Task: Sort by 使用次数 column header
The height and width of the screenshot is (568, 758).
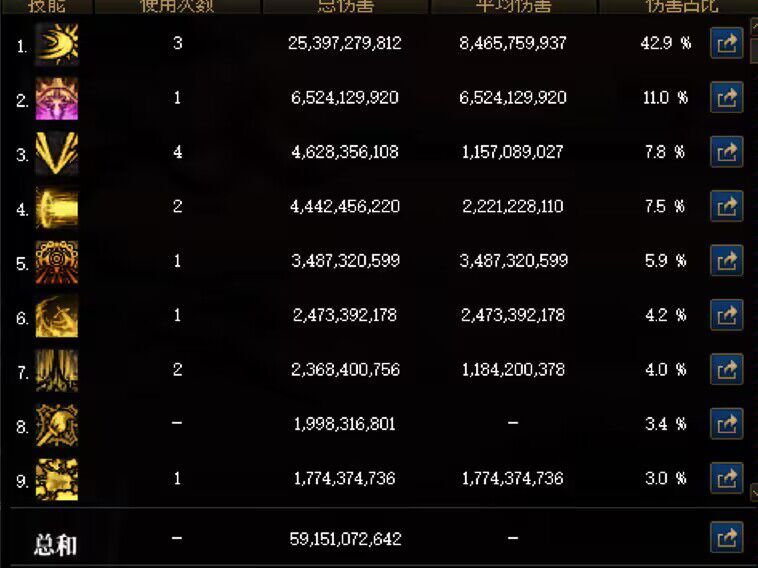Action: (177, 6)
